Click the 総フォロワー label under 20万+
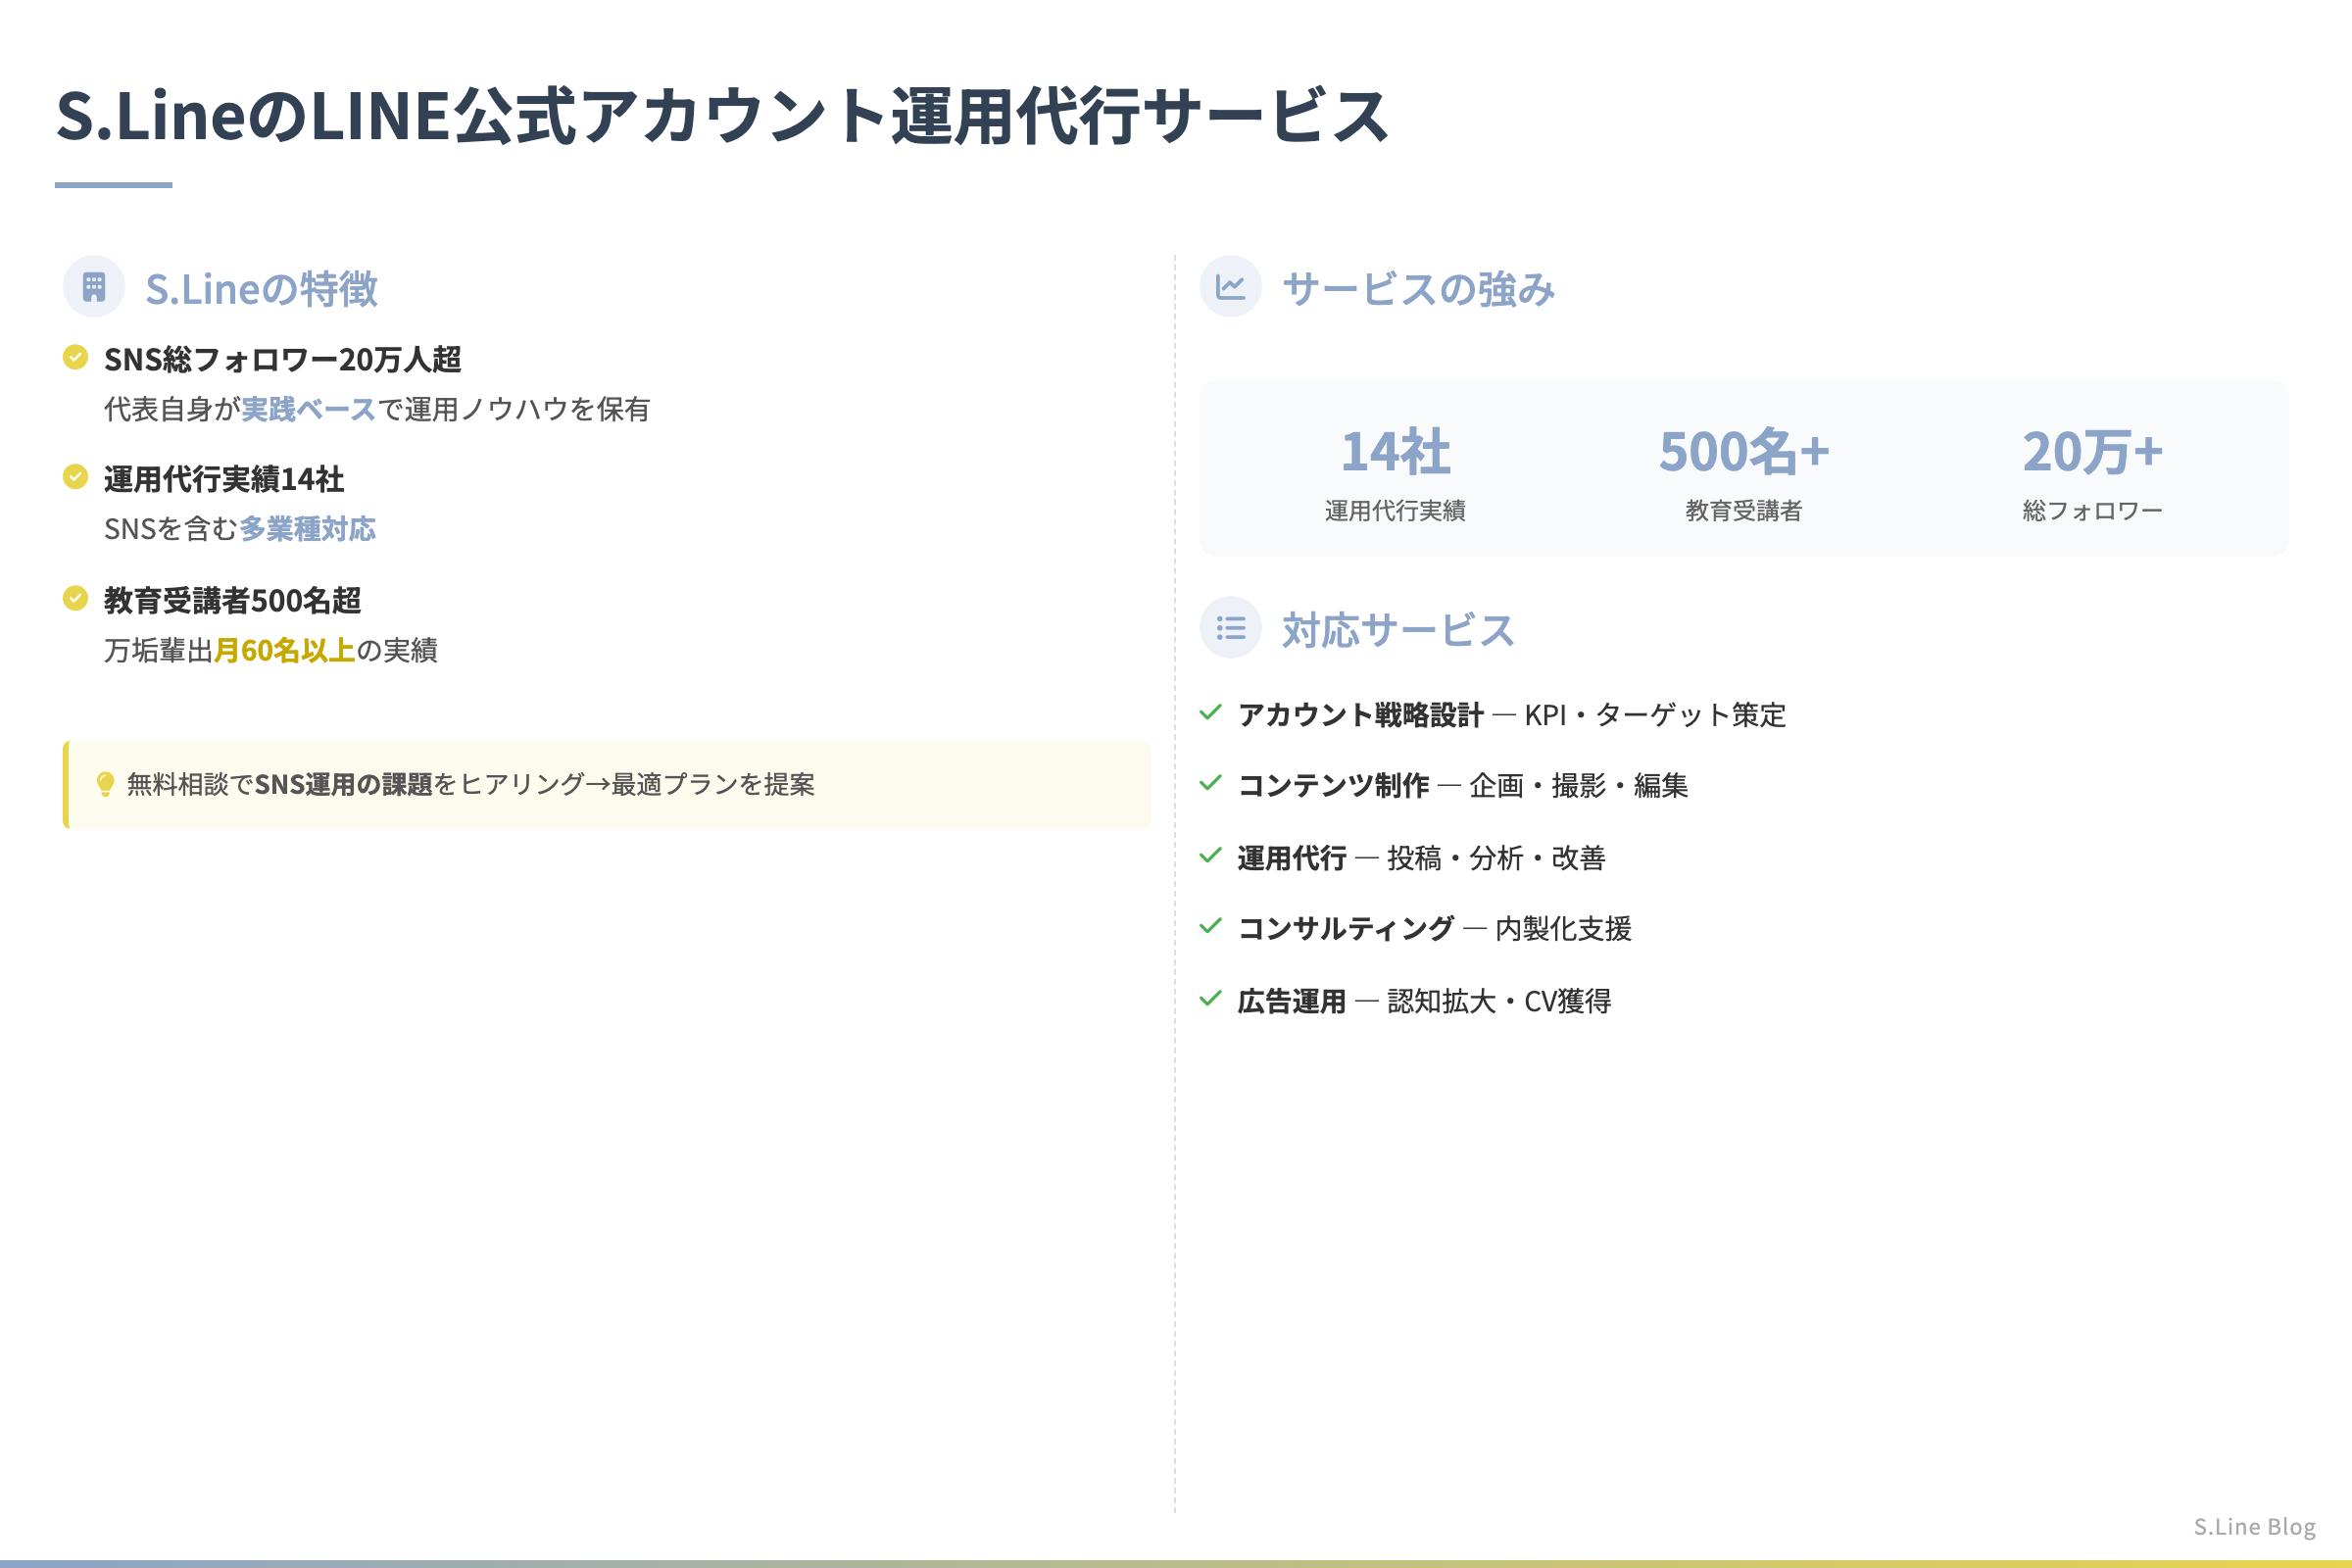The height and width of the screenshot is (1568, 2352). (x=2092, y=511)
